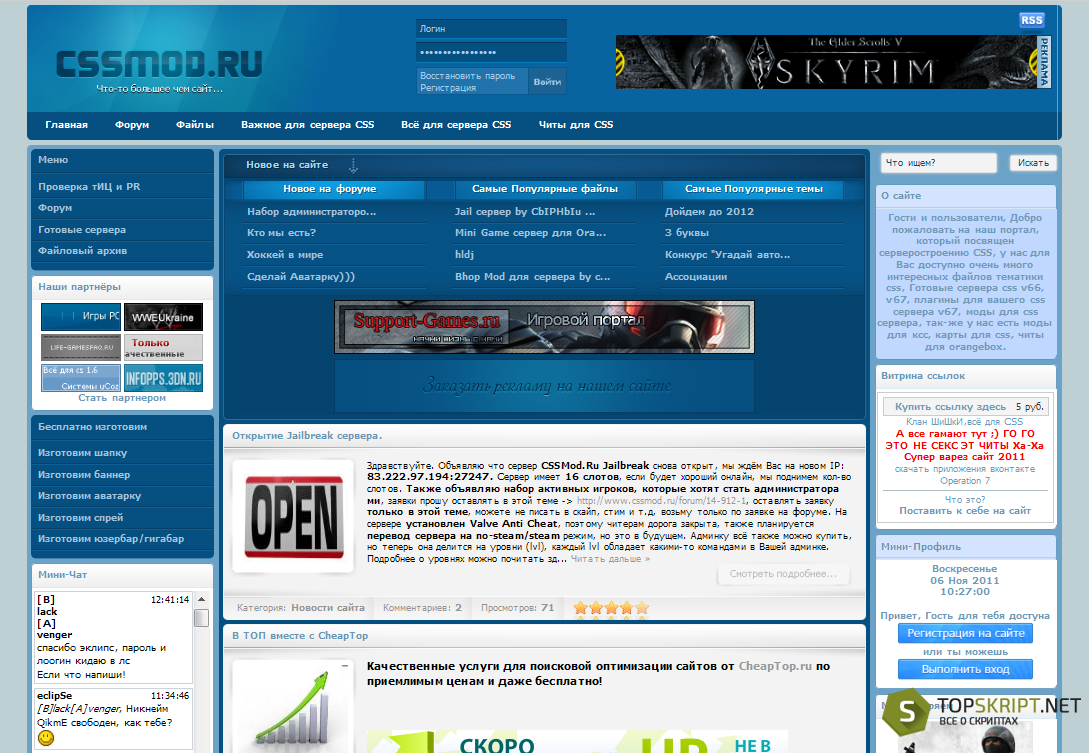Click the RSS feed icon
This screenshot has height=753, width=1089.
coord(1031,20)
